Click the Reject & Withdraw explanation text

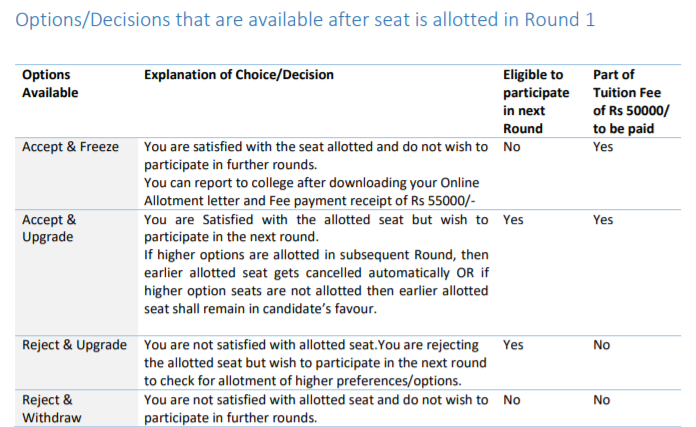316,409
